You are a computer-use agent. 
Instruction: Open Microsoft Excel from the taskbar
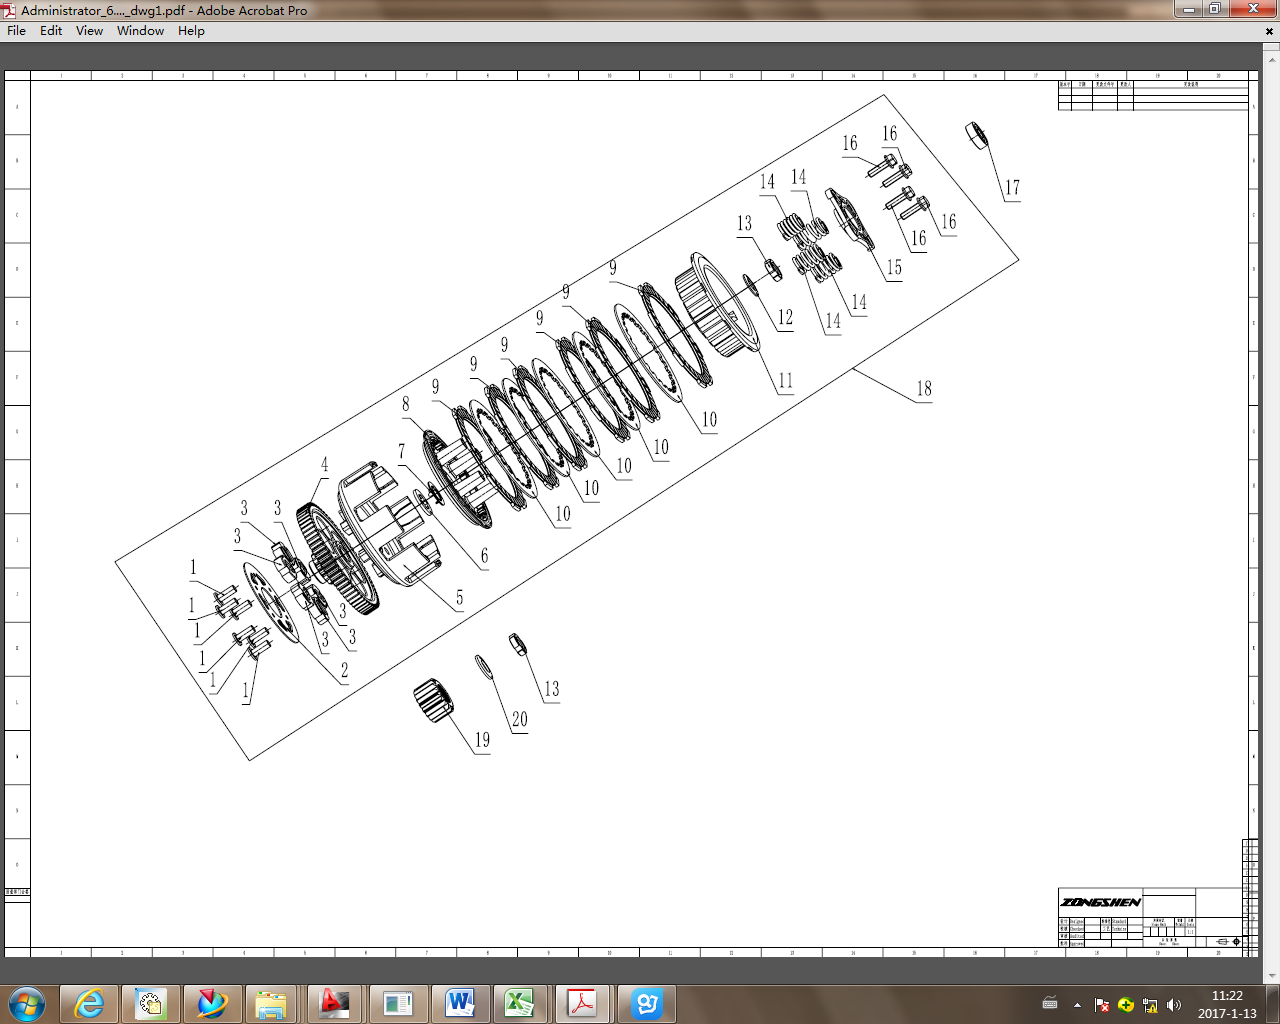(x=521, y=1003)
